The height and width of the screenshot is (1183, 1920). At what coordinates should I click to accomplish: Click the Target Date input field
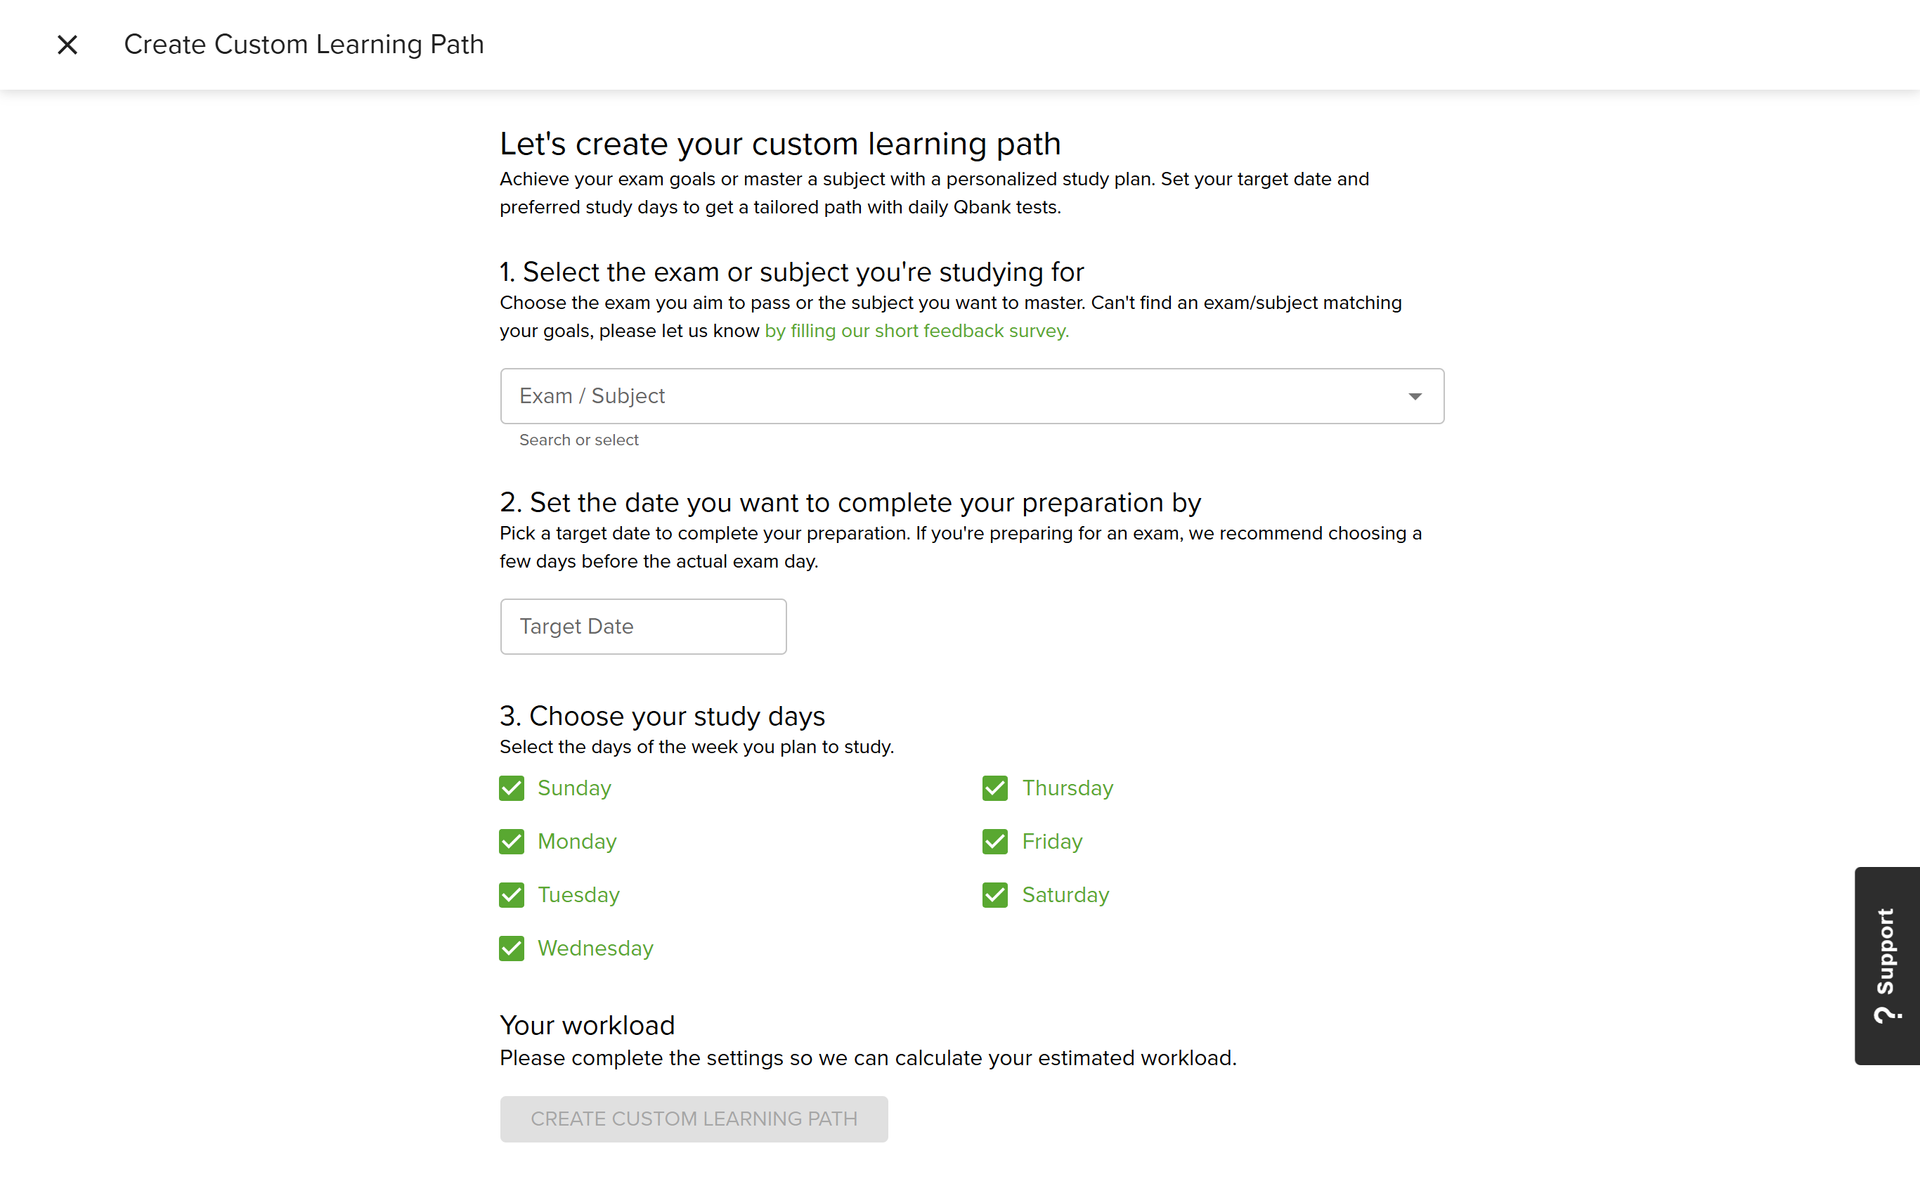click(643, 626)
